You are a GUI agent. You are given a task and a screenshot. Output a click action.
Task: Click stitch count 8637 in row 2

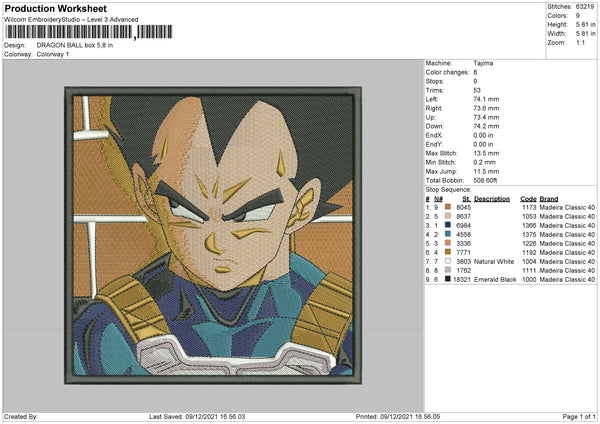[463, 216]
